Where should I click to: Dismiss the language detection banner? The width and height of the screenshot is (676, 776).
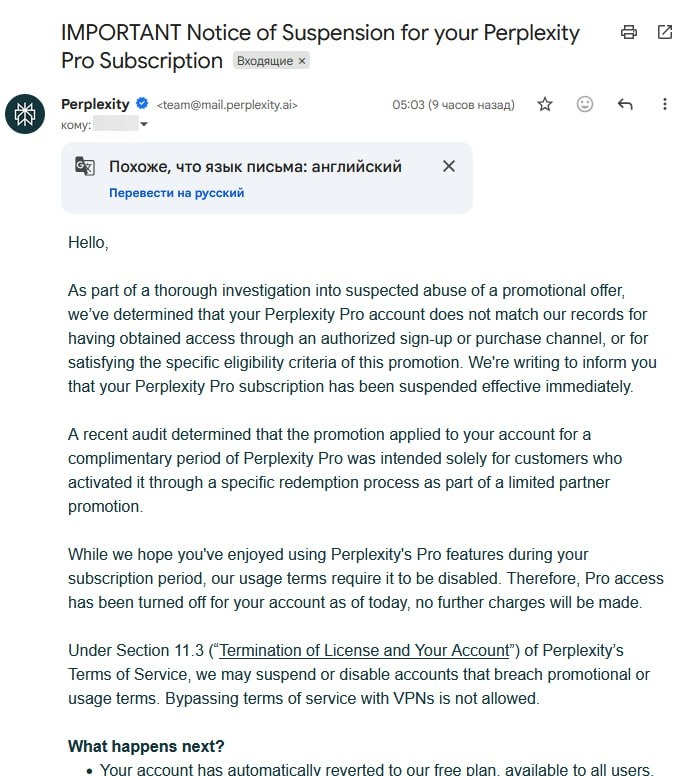449,166
